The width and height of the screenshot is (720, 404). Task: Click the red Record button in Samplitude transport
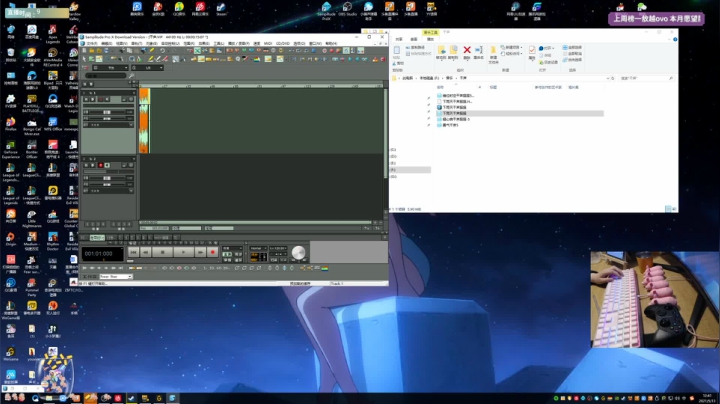pos(213,252)
